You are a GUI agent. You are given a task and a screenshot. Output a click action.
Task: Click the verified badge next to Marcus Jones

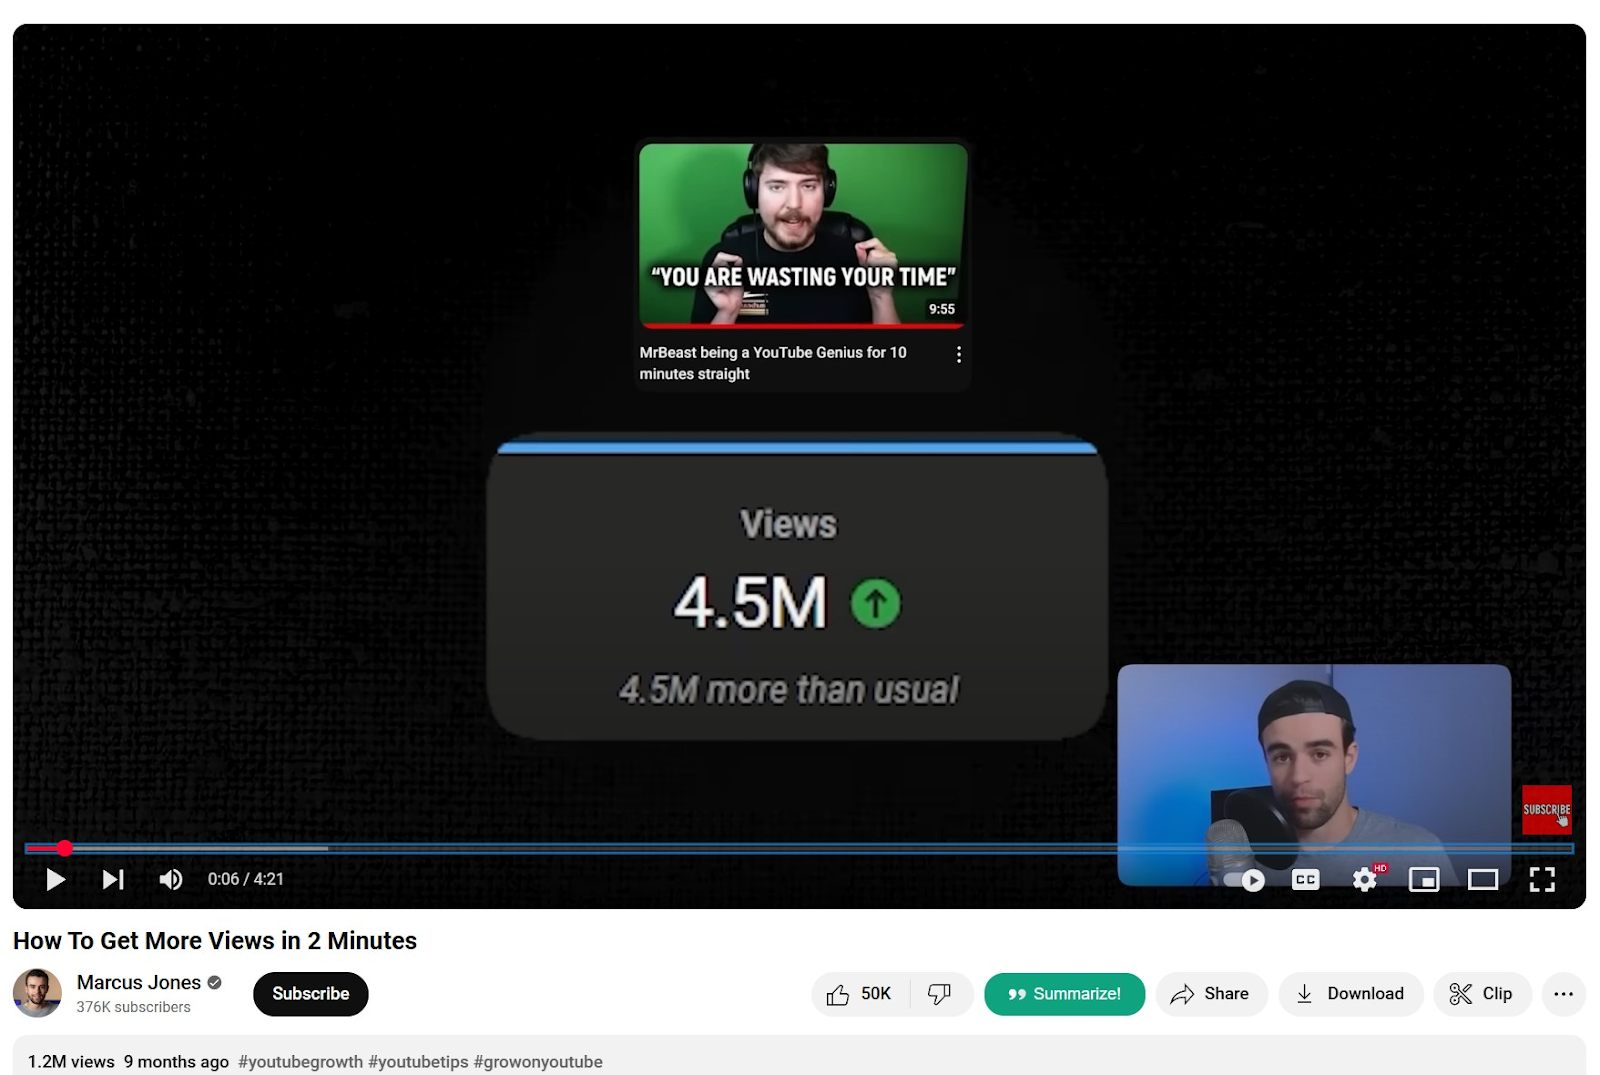214,983
